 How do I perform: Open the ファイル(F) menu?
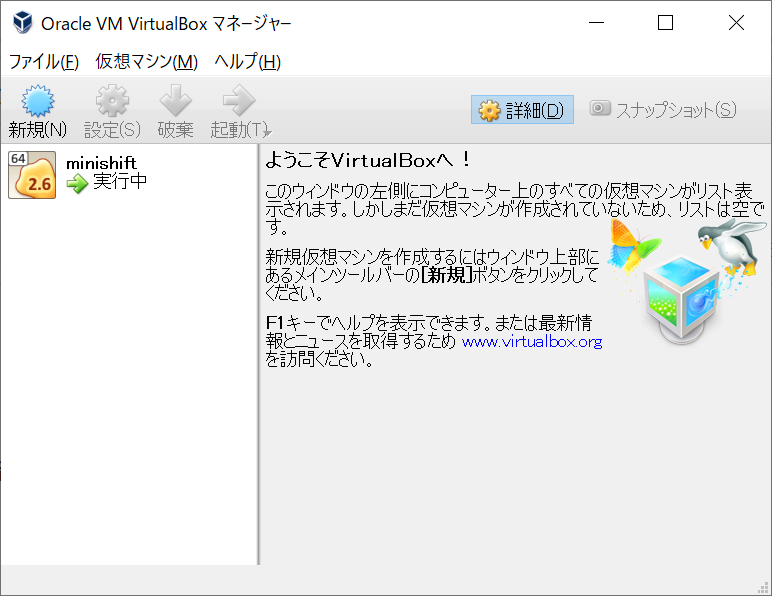pyautogui.click(x=44, y=62)
